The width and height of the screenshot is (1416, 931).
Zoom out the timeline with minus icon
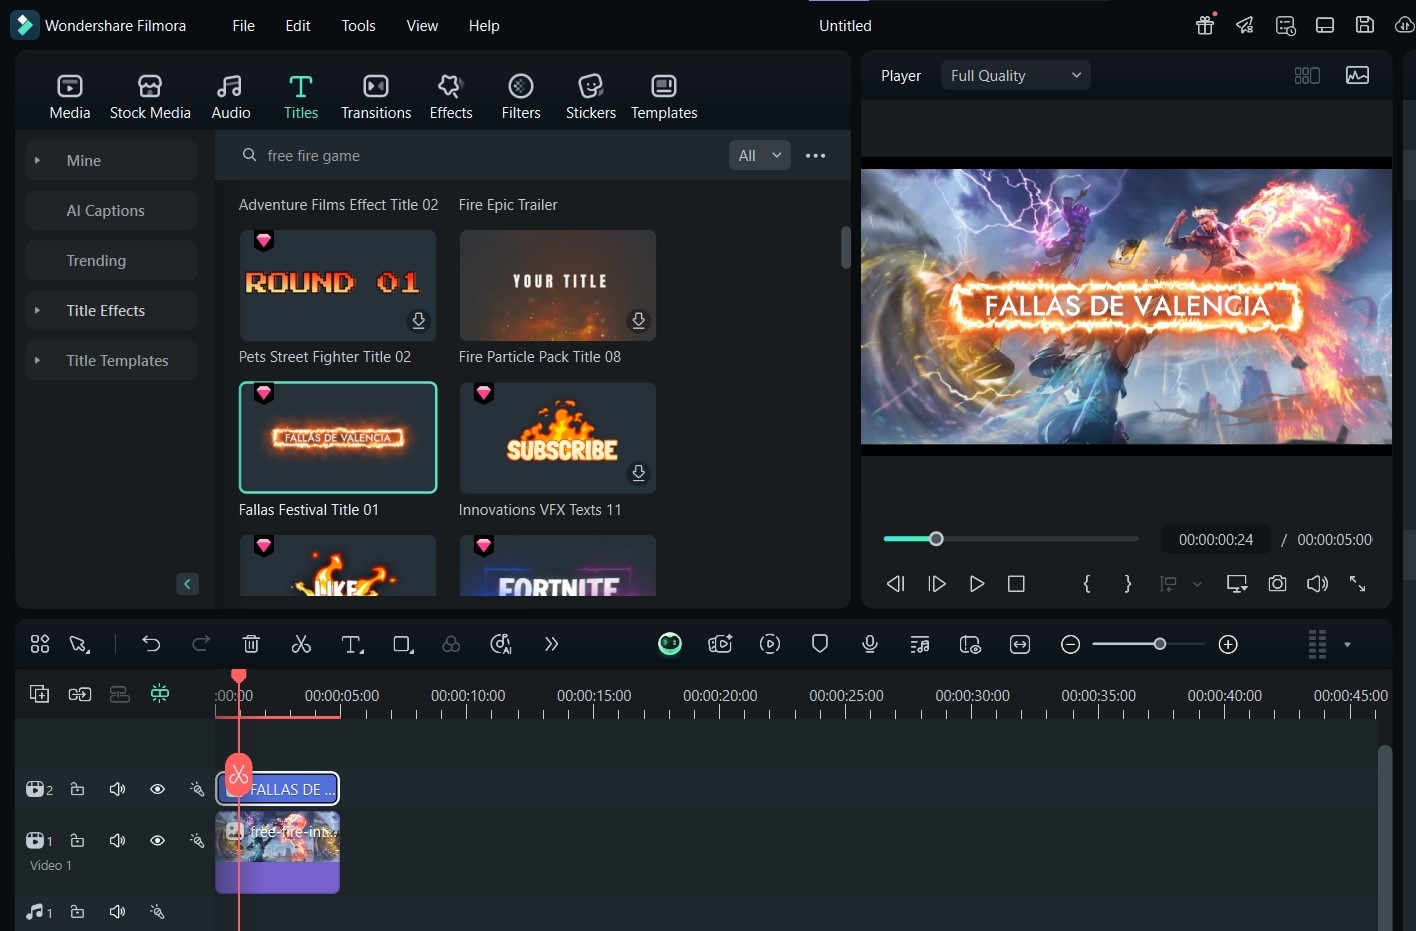1070,644
